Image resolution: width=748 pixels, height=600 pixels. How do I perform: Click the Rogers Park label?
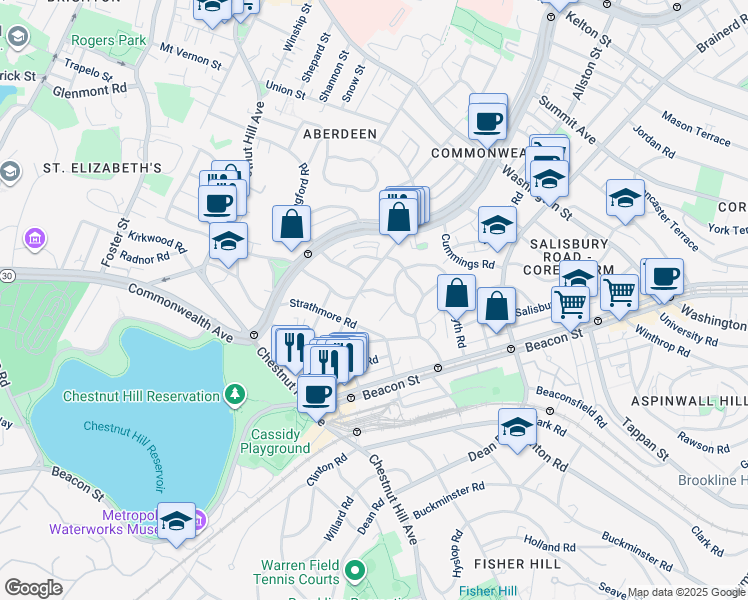[107, 41]
